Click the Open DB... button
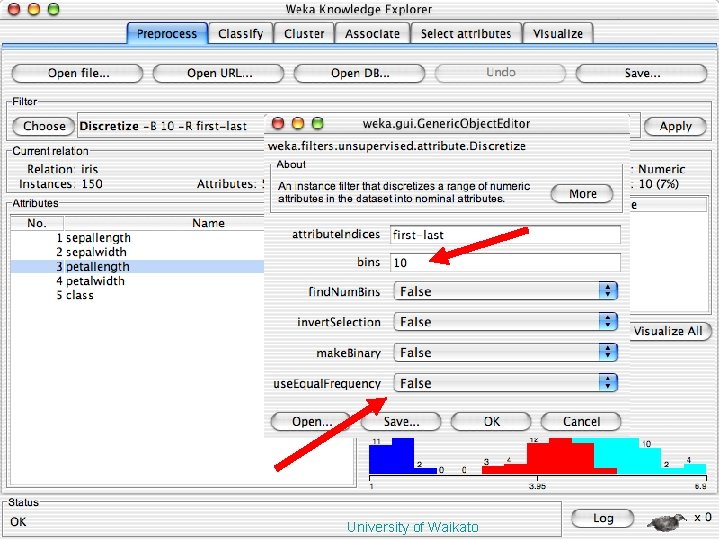The width and height of the screenshot is (720, 540). pos(360,73)
